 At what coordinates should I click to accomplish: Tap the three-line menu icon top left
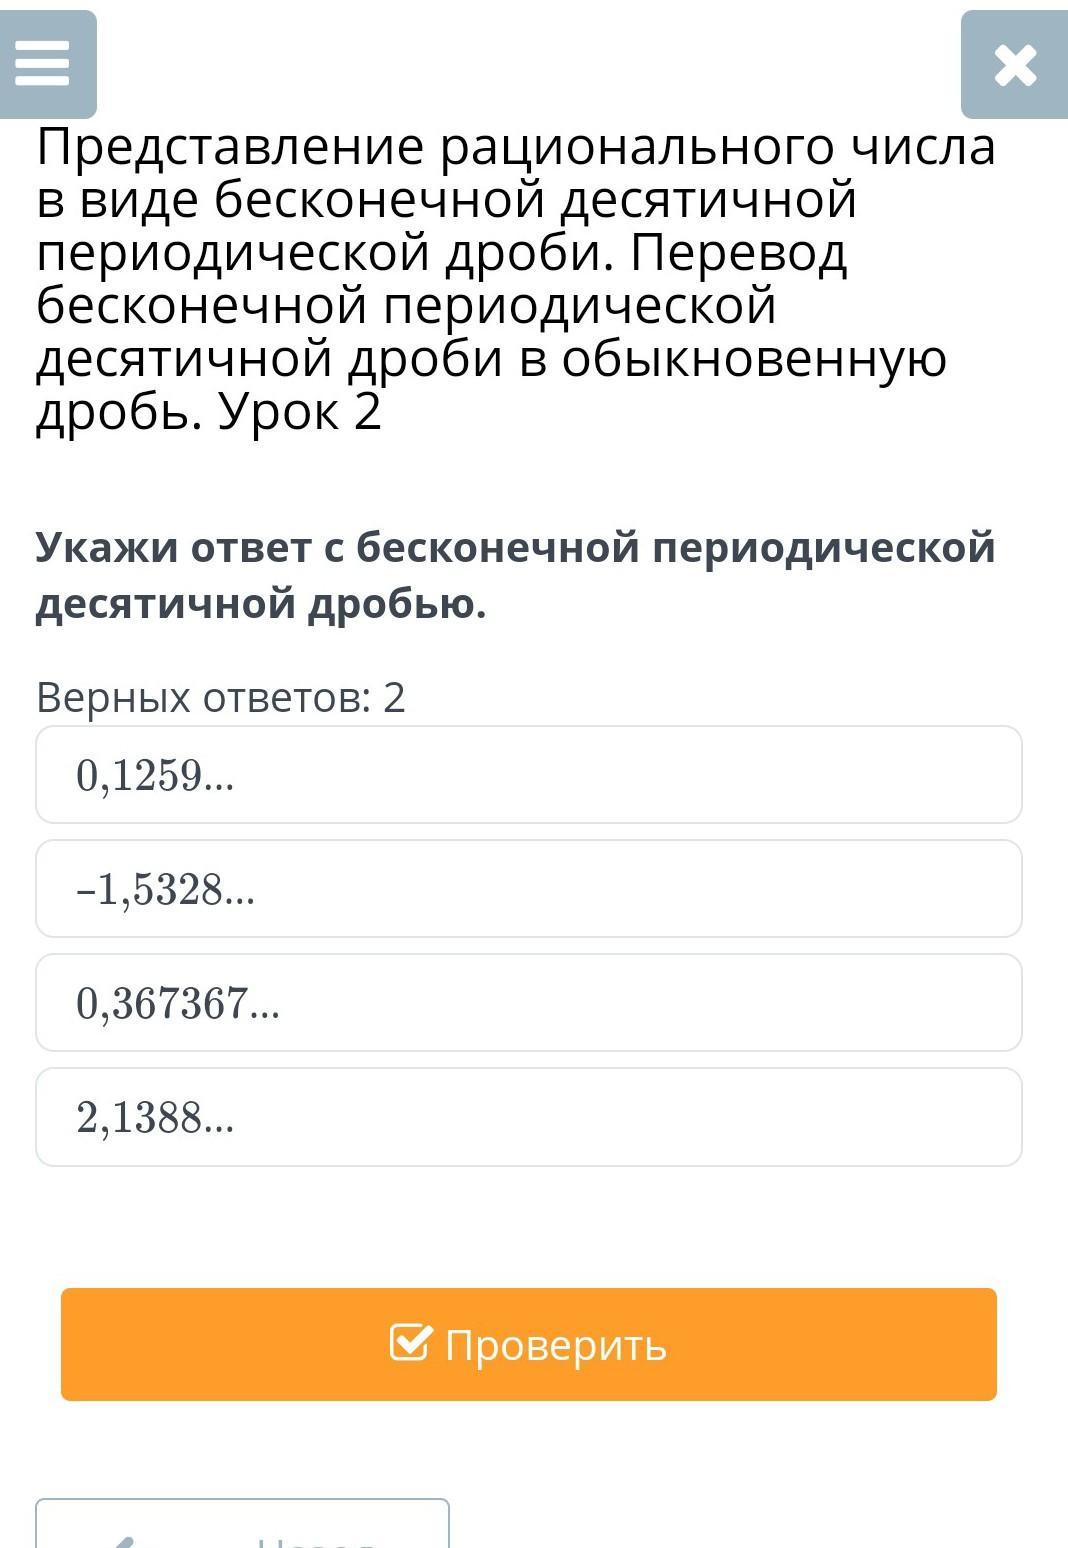[x=43, y=65]
